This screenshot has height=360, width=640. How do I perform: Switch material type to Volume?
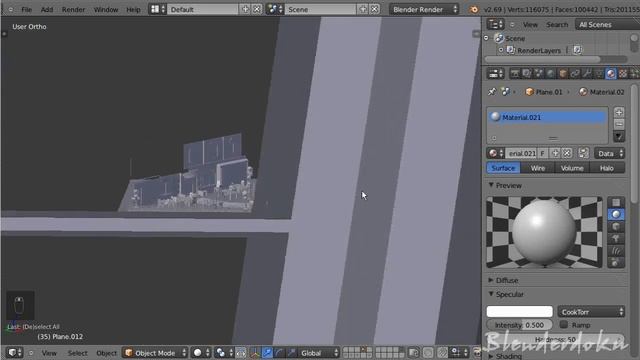click(572, 168)
